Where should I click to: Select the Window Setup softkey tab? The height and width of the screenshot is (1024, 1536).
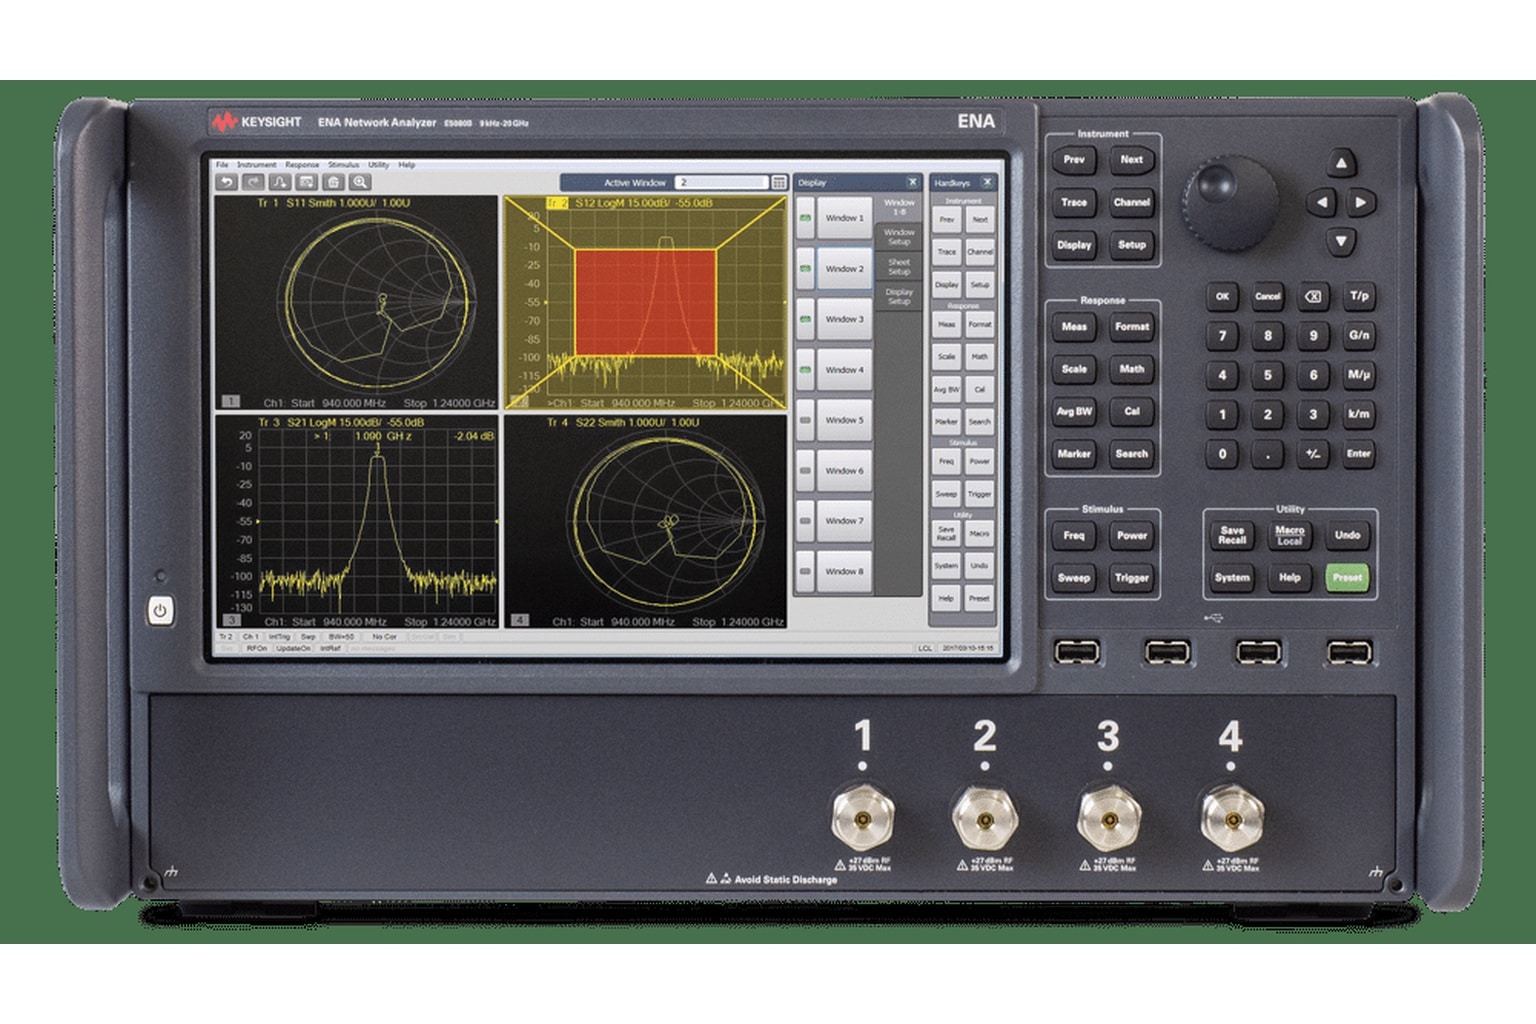899,237
